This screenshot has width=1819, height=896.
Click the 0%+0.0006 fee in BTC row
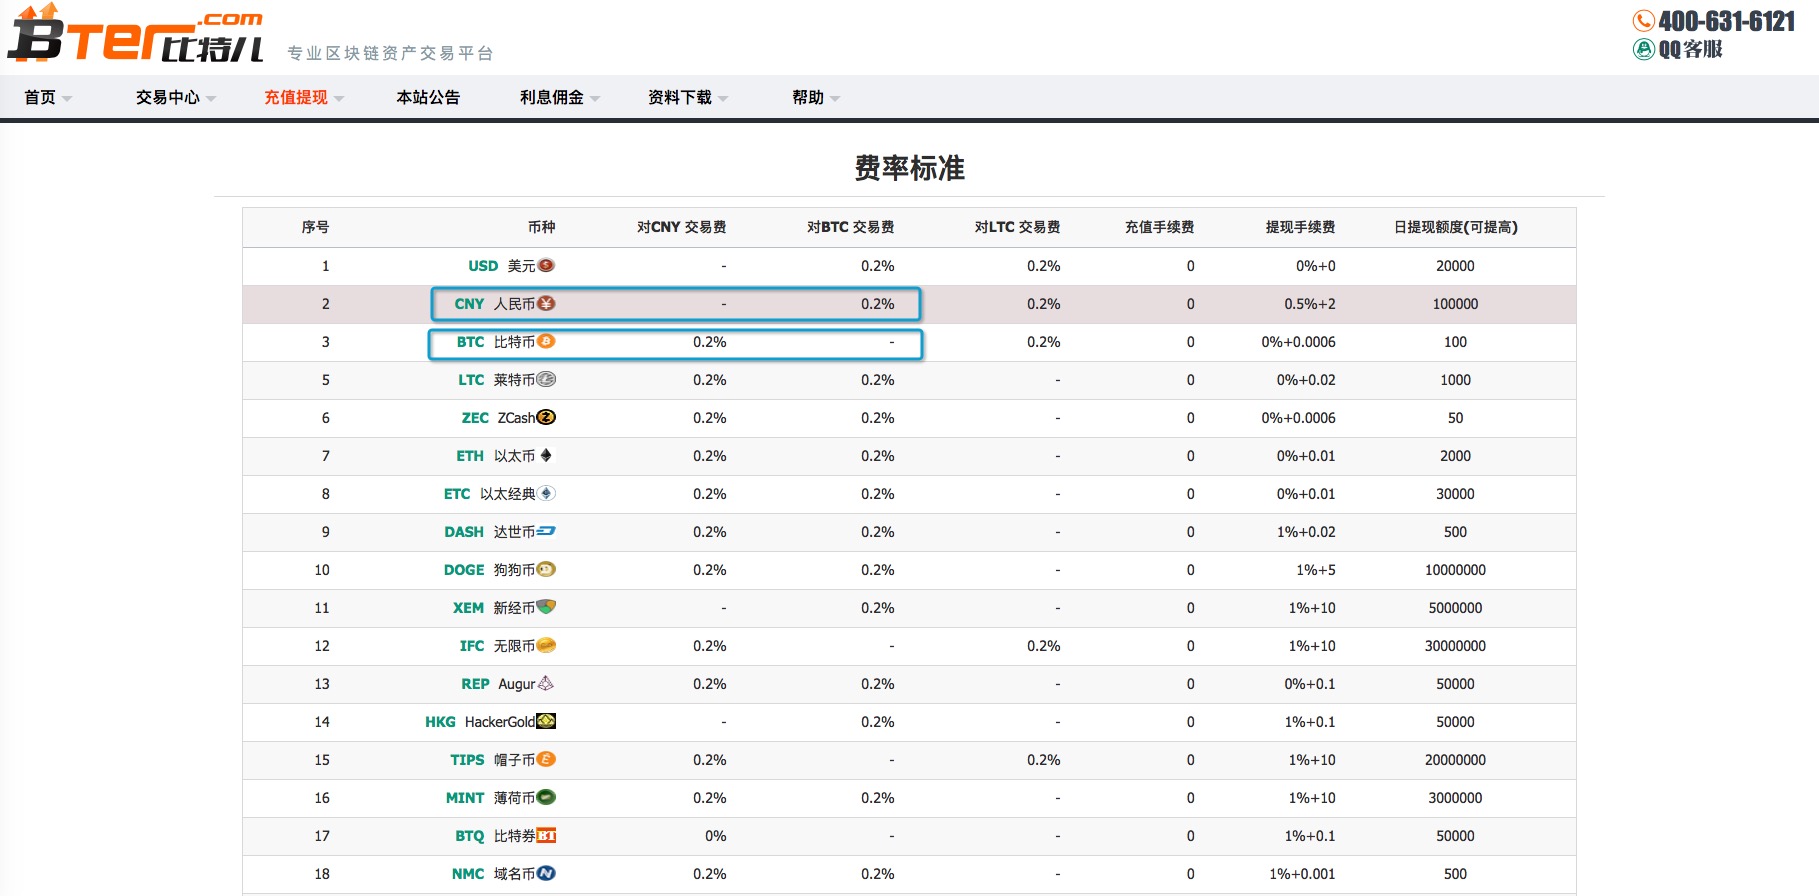pos(1298,342)
